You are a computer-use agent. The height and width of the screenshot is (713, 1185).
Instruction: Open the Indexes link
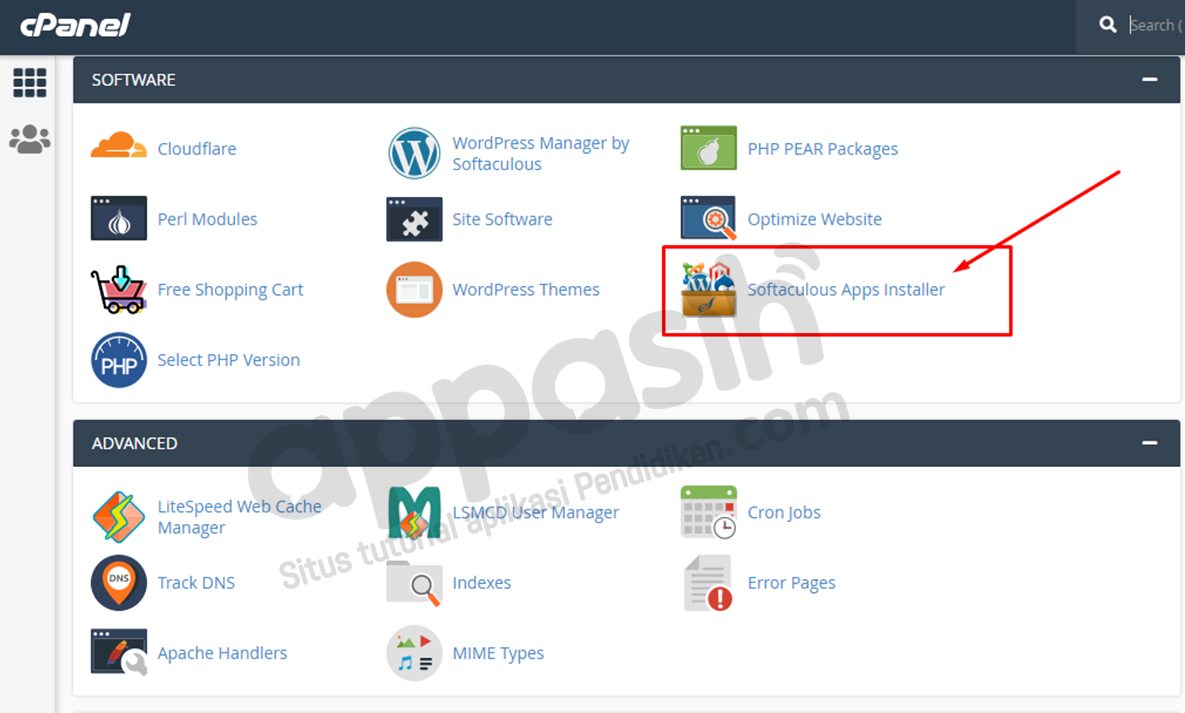tap(481, 583)
